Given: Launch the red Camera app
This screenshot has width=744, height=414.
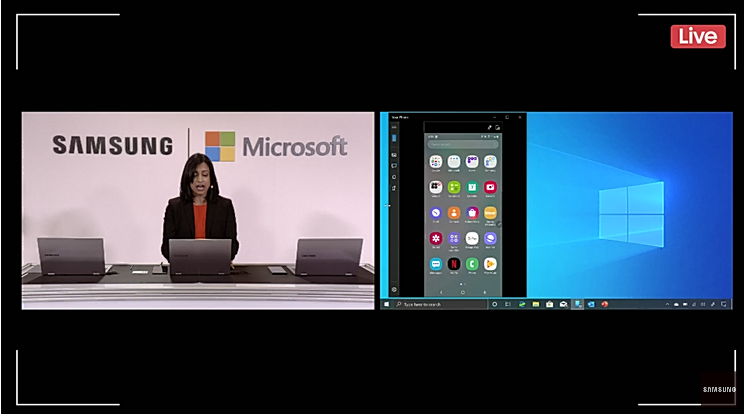Looking at the screenshot, I should tap(490, 187).
